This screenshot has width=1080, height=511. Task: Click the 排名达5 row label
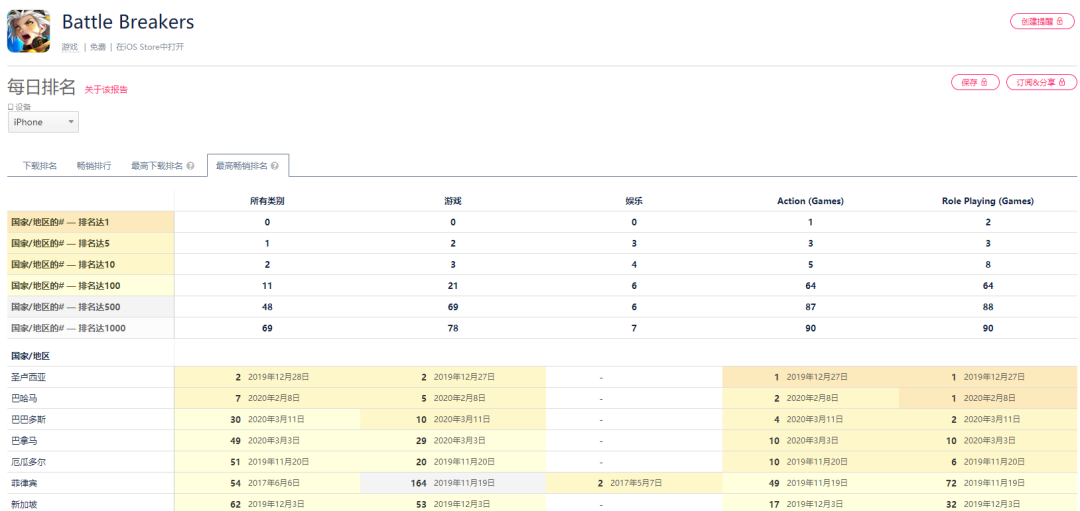91,243
